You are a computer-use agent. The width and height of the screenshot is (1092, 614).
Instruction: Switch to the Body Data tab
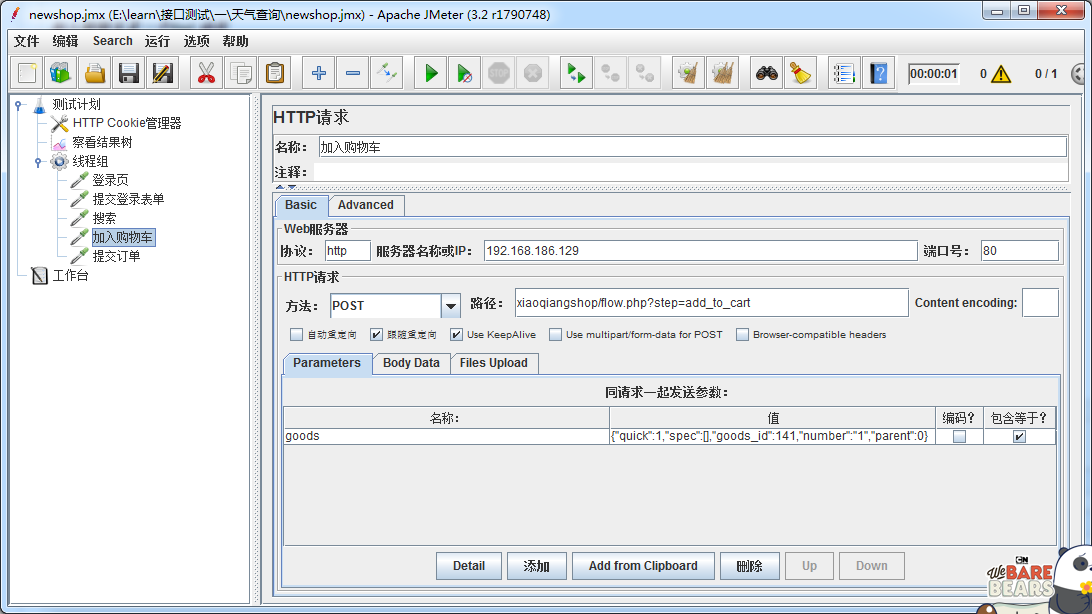tap(411, 363)
